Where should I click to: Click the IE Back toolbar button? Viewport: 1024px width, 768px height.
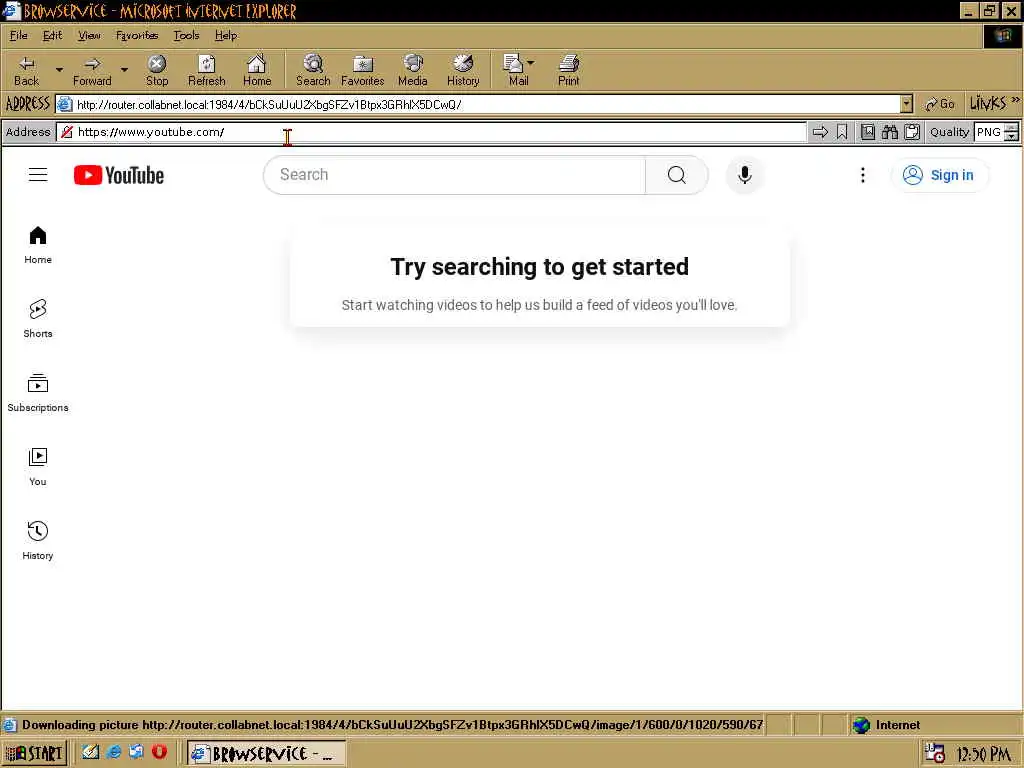26,71
